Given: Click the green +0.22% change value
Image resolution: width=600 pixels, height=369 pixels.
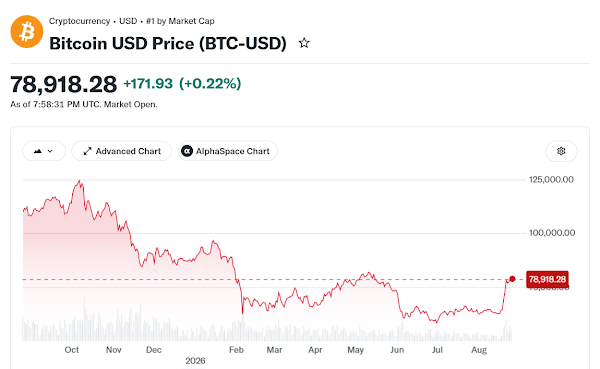Looking at the screenshot, I should pyautogui.click(x=210, y=83).
